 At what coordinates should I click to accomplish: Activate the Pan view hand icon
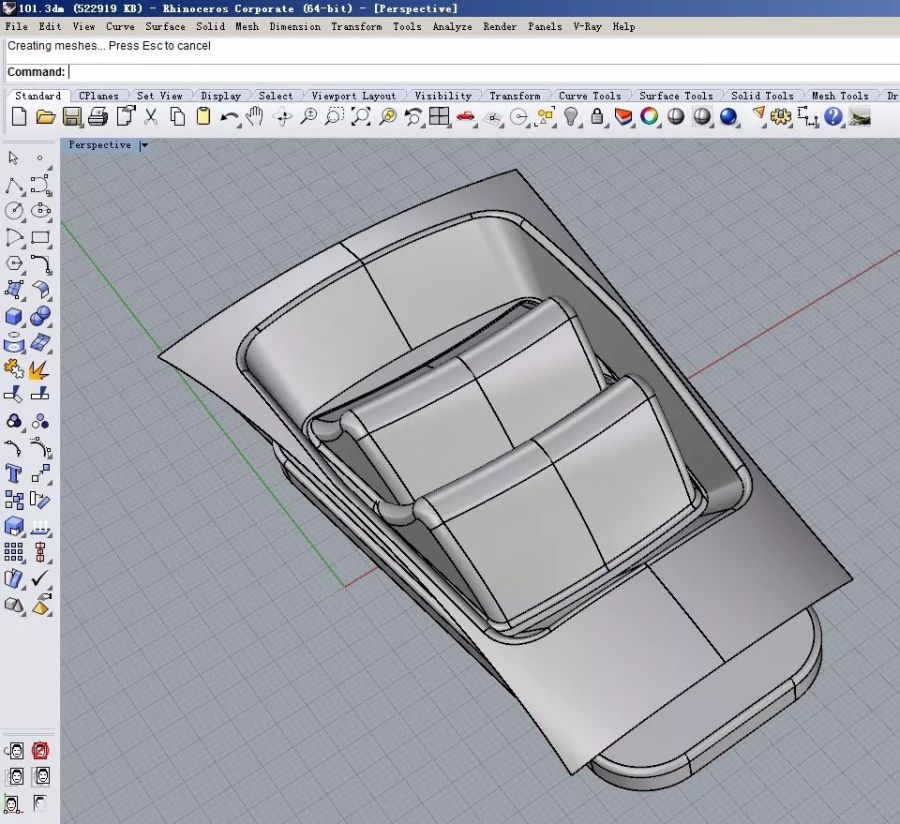point(255,117)
